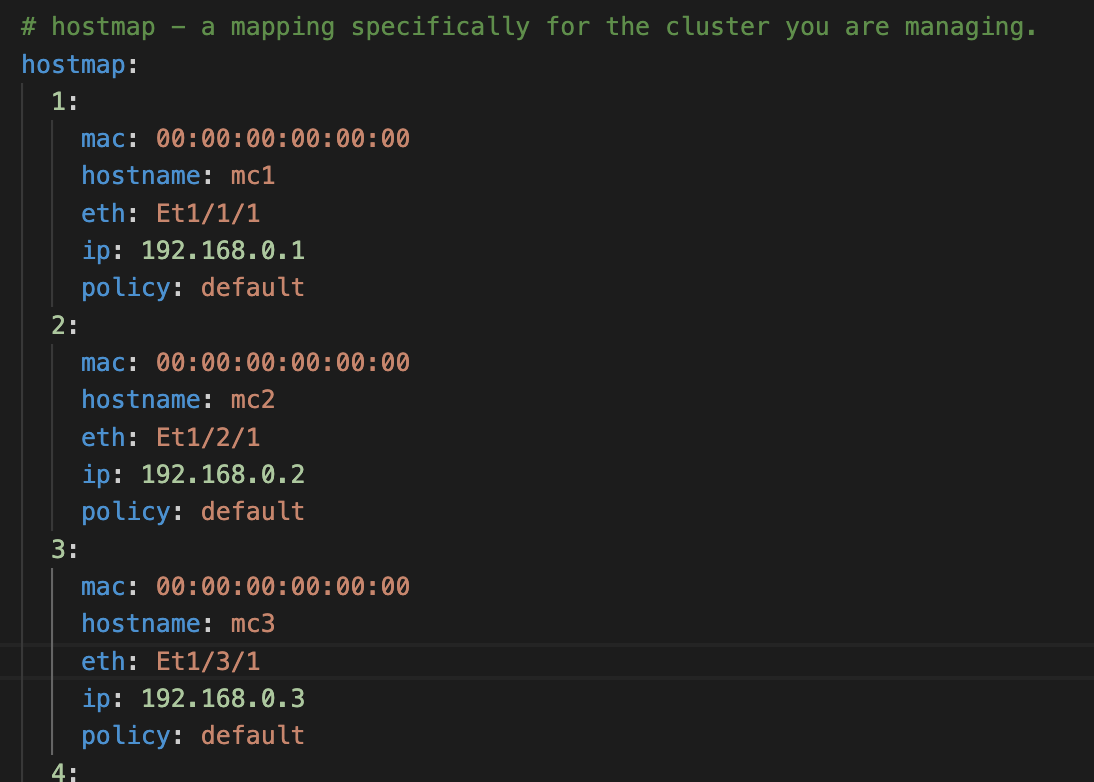Click the IP address 192.168.0.3
This screenshot has height=782, width=1094.
223,698
